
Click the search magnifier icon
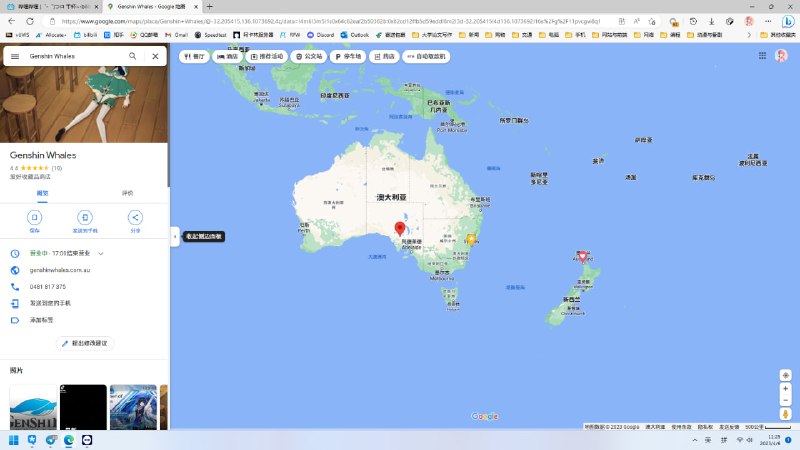coord(133,56)
